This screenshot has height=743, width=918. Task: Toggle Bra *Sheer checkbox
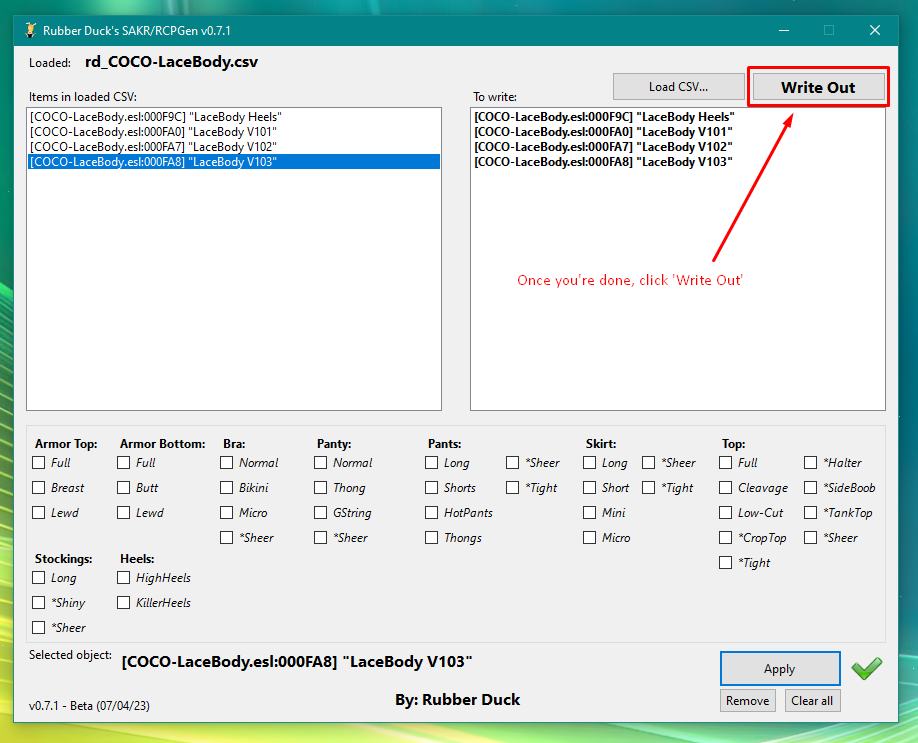pos(227,537)
